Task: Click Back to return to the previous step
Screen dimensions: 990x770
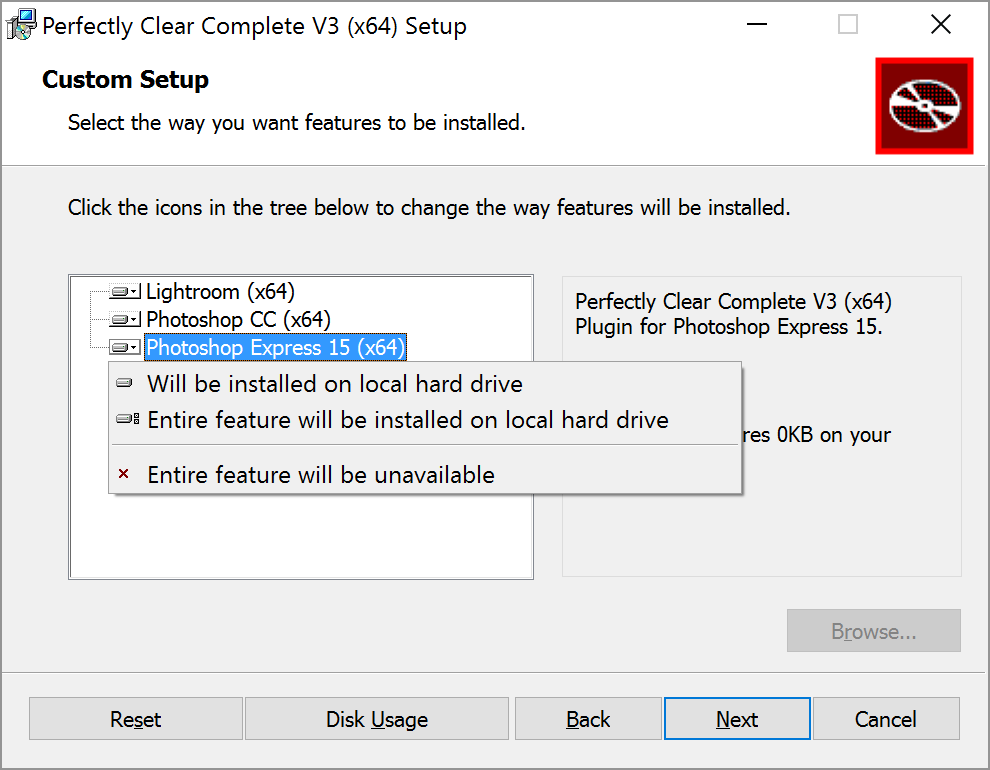Action: point(588,718)
